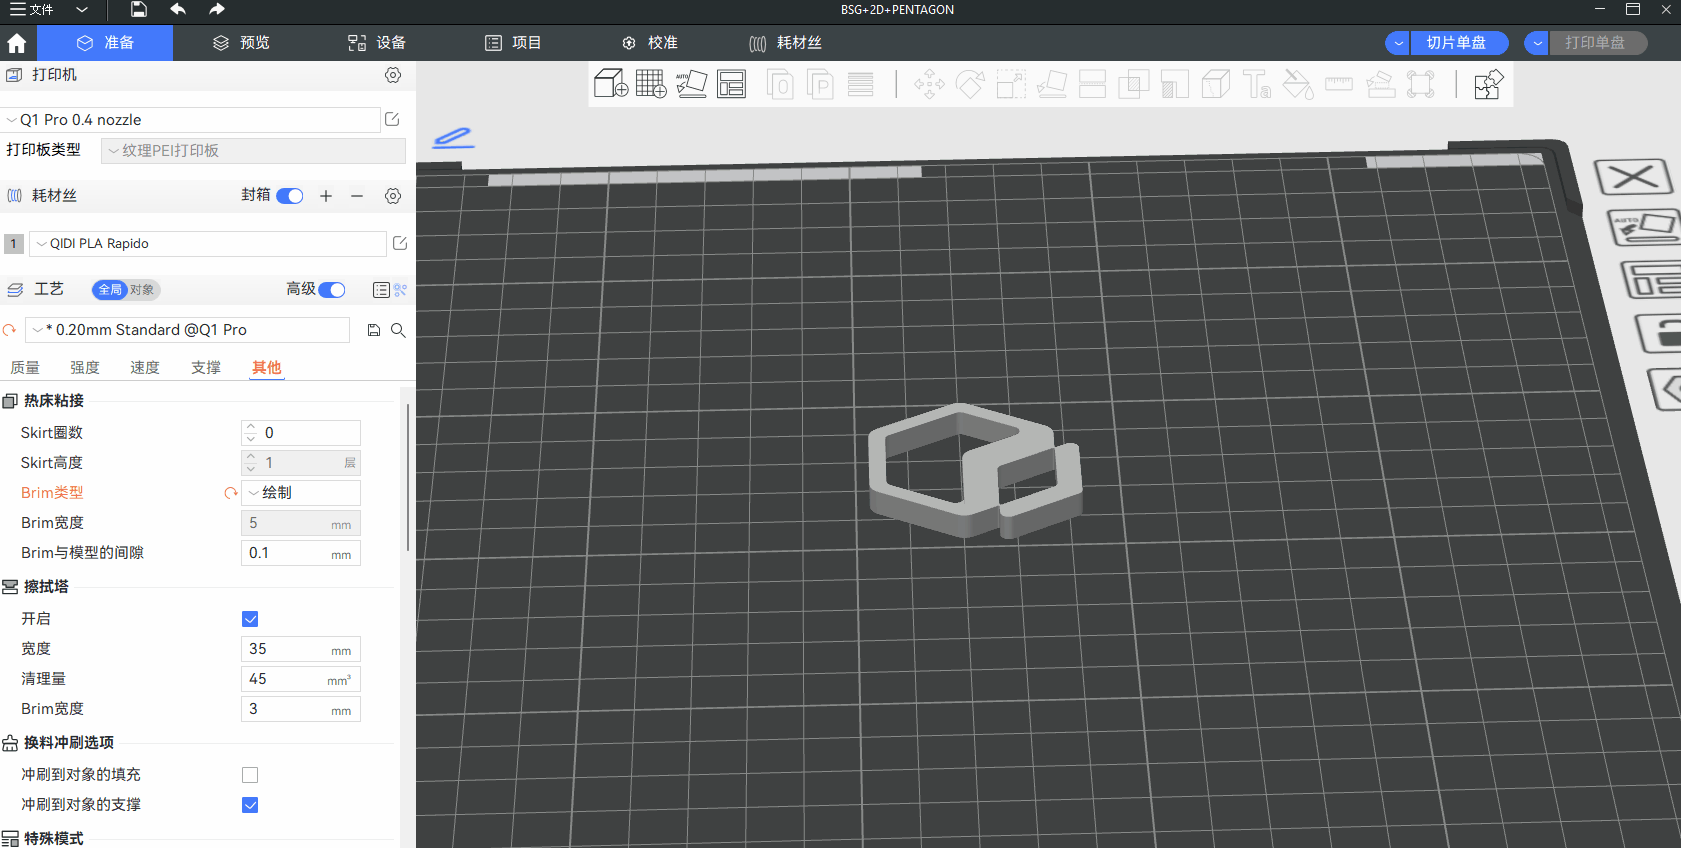Screen dimensions: 1681x848
Task: Click the 切片单盘 slice button
Action: (1456, 43)
